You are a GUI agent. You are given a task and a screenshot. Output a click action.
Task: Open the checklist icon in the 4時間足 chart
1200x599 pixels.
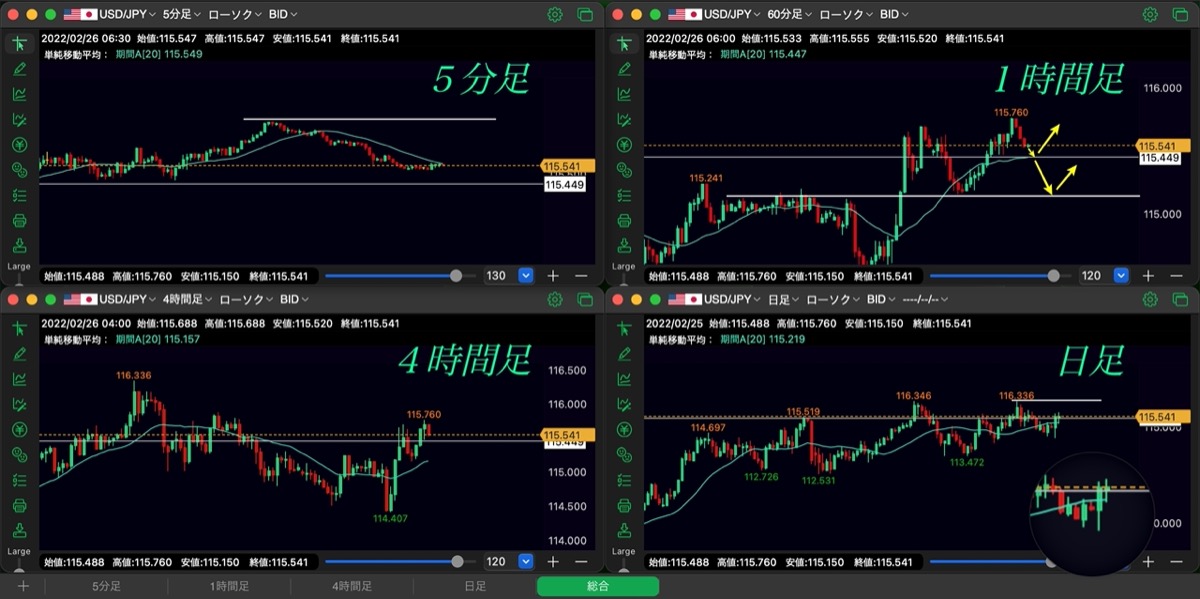pos(20,480)
